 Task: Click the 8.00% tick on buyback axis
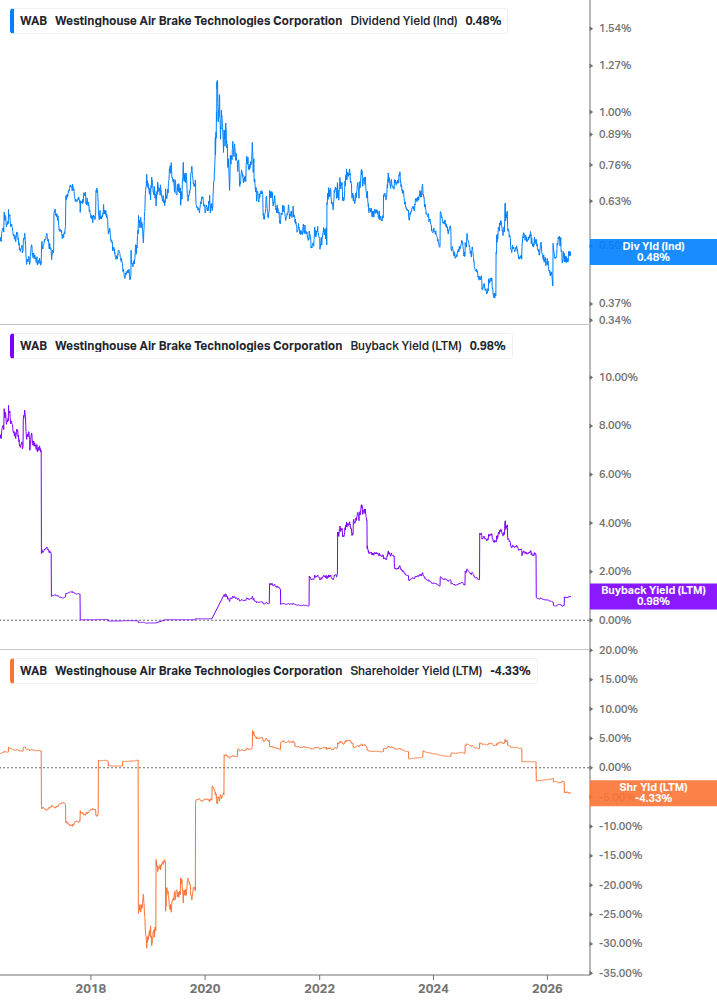point(615,426)
